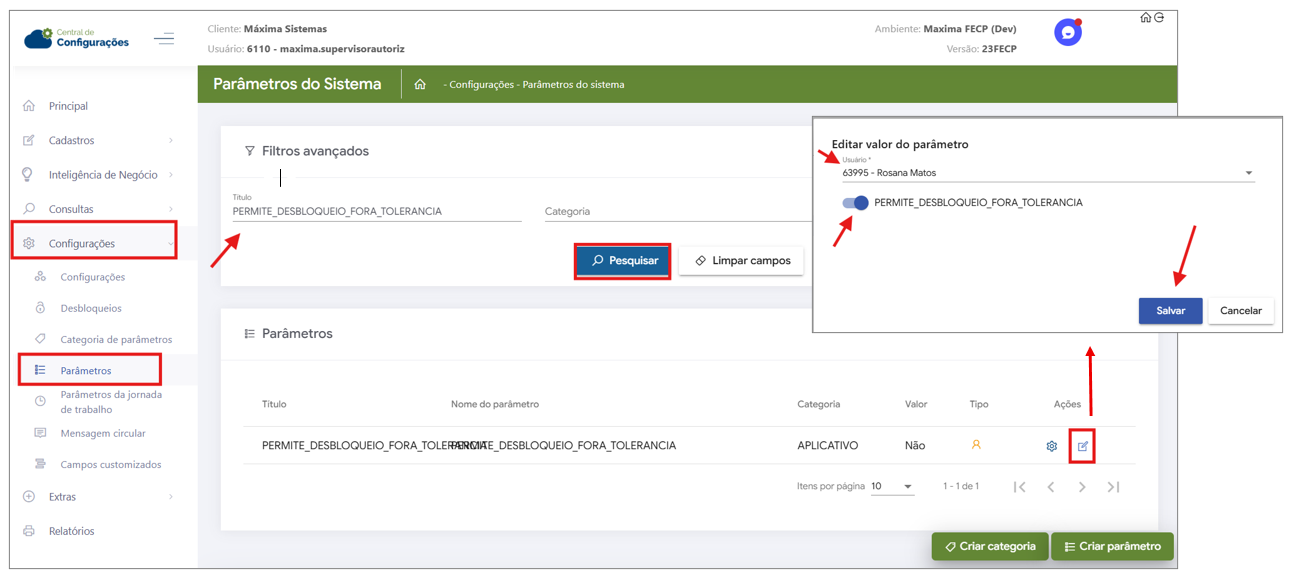The height and width of the screenshot is (587, 1290).
Task: Click the Nome do parâmetro column header
Action: [x=495, y=404]
